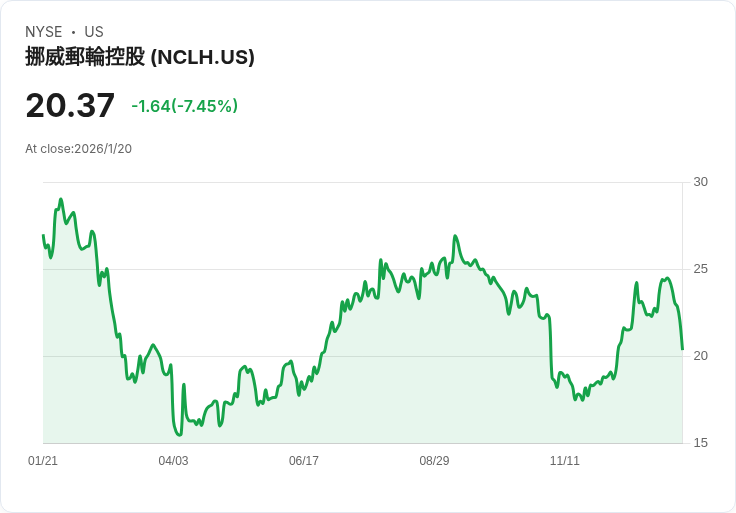The width and height of the screenshot is (736, 513).
Task: Click the 04/03 x-axis date label
Action: [x=173, y=461]
